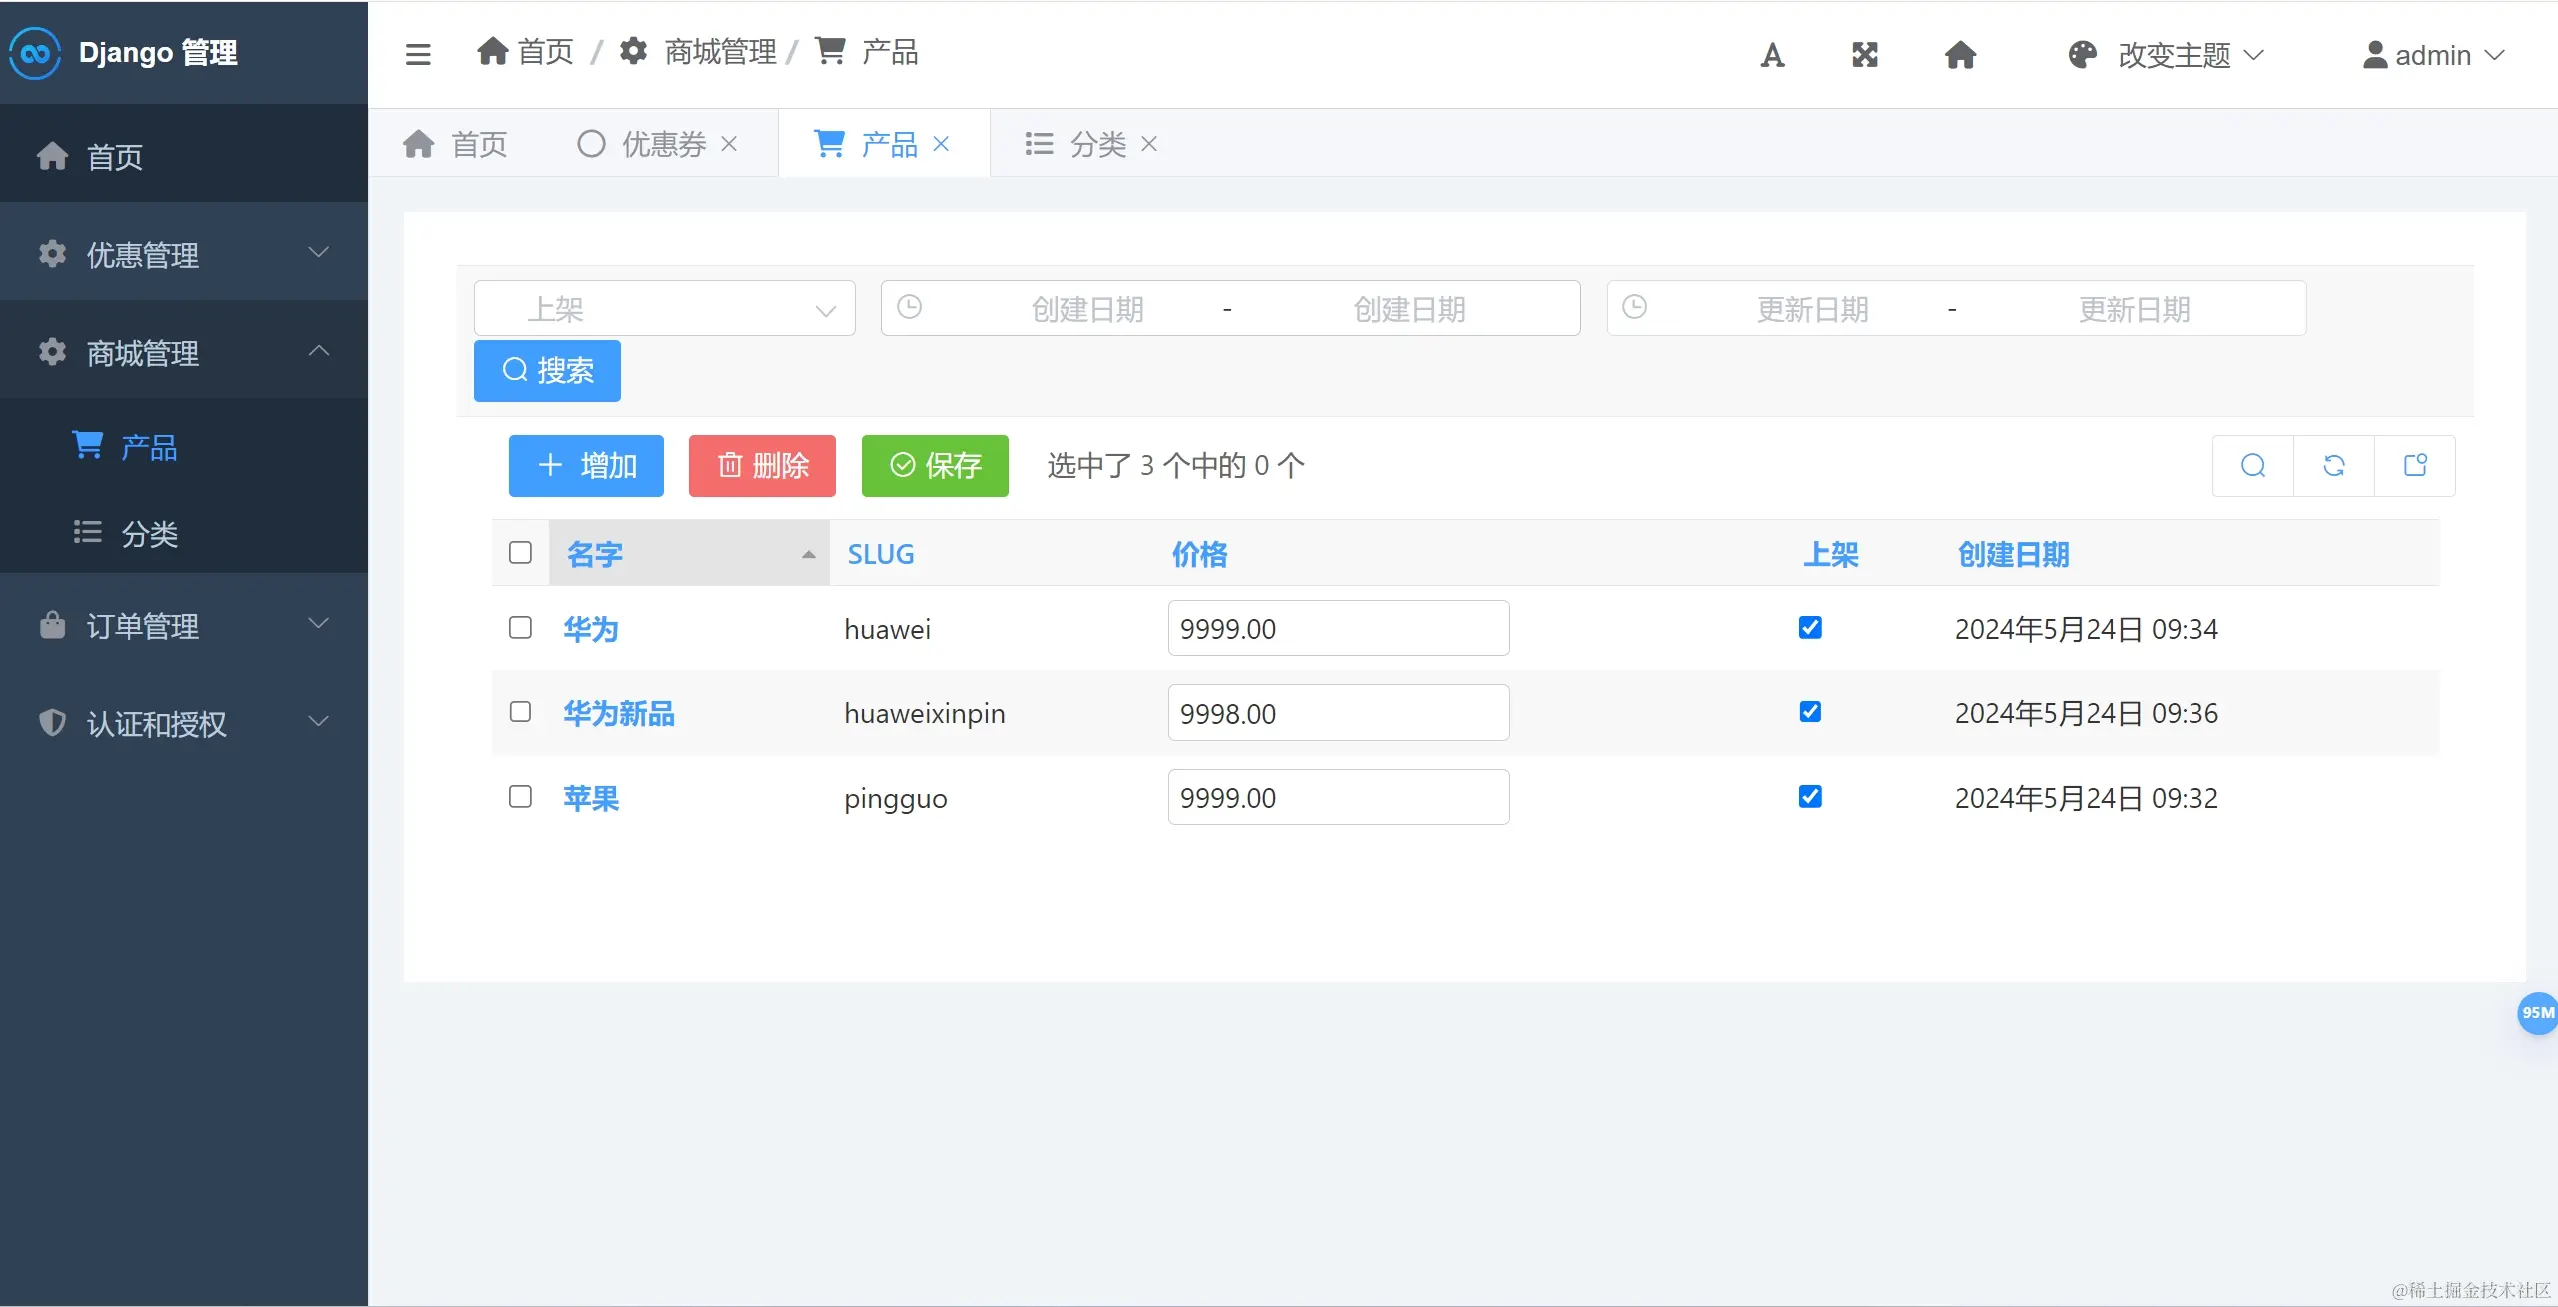Close the 优惠券 tab
Screen dimensions: 2558x1307
(729, 144)
